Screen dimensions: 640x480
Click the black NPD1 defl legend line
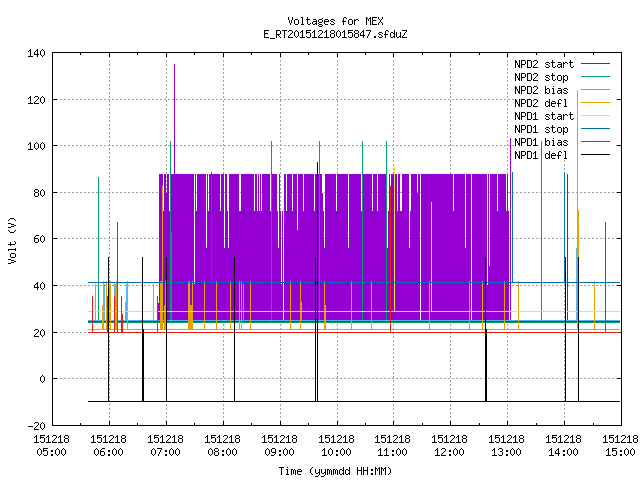click(595, 155)
